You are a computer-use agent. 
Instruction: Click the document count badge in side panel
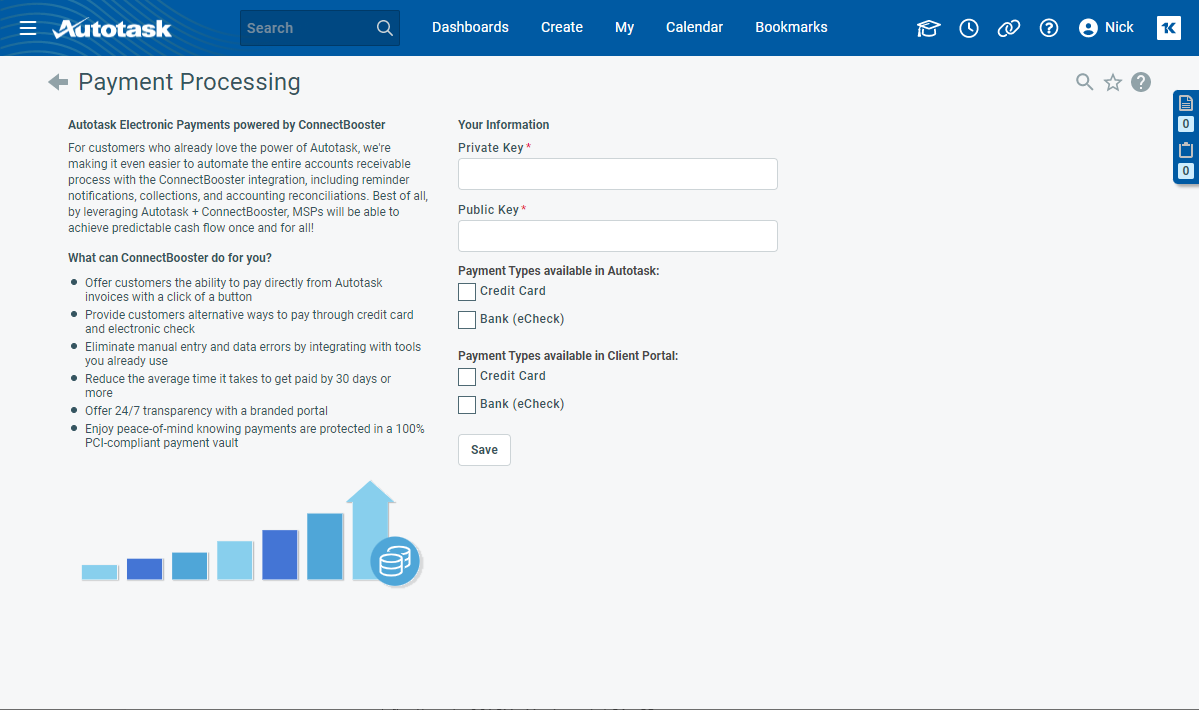(1186, 124)
